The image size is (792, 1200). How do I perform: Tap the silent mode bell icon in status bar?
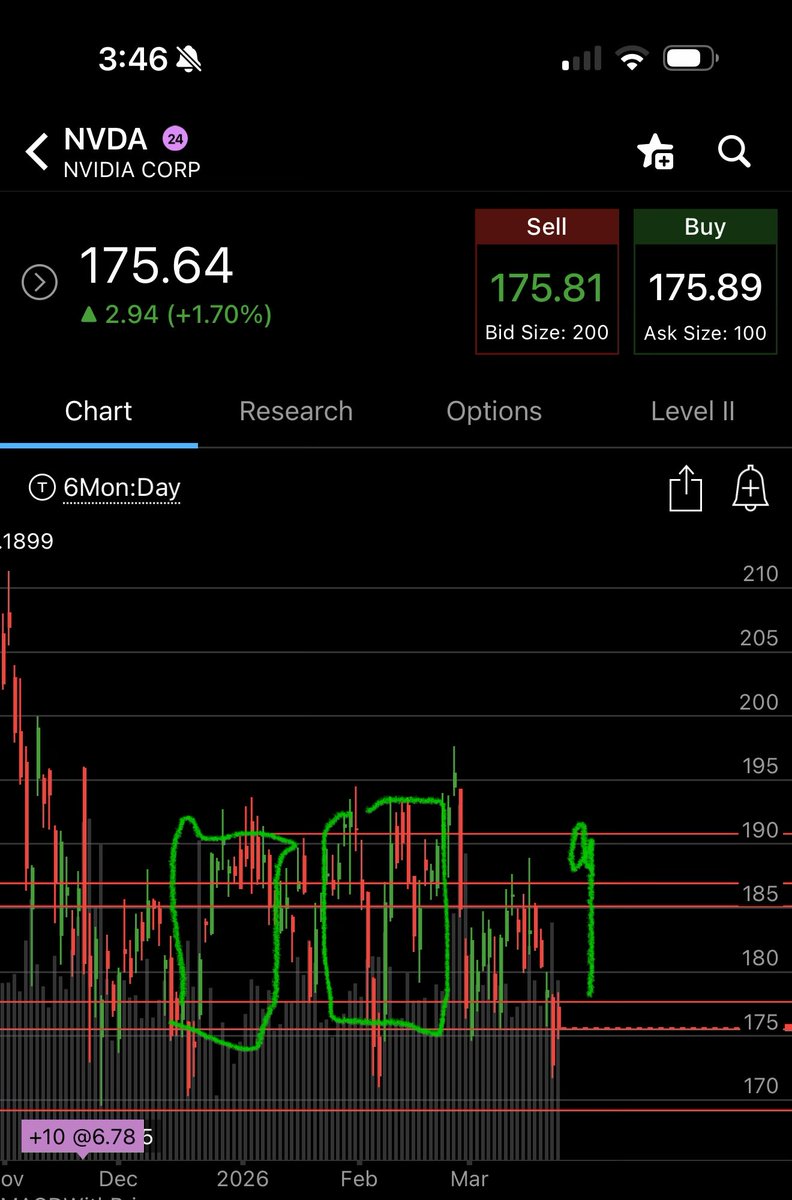pyautogui.click(x=188, y=60)
